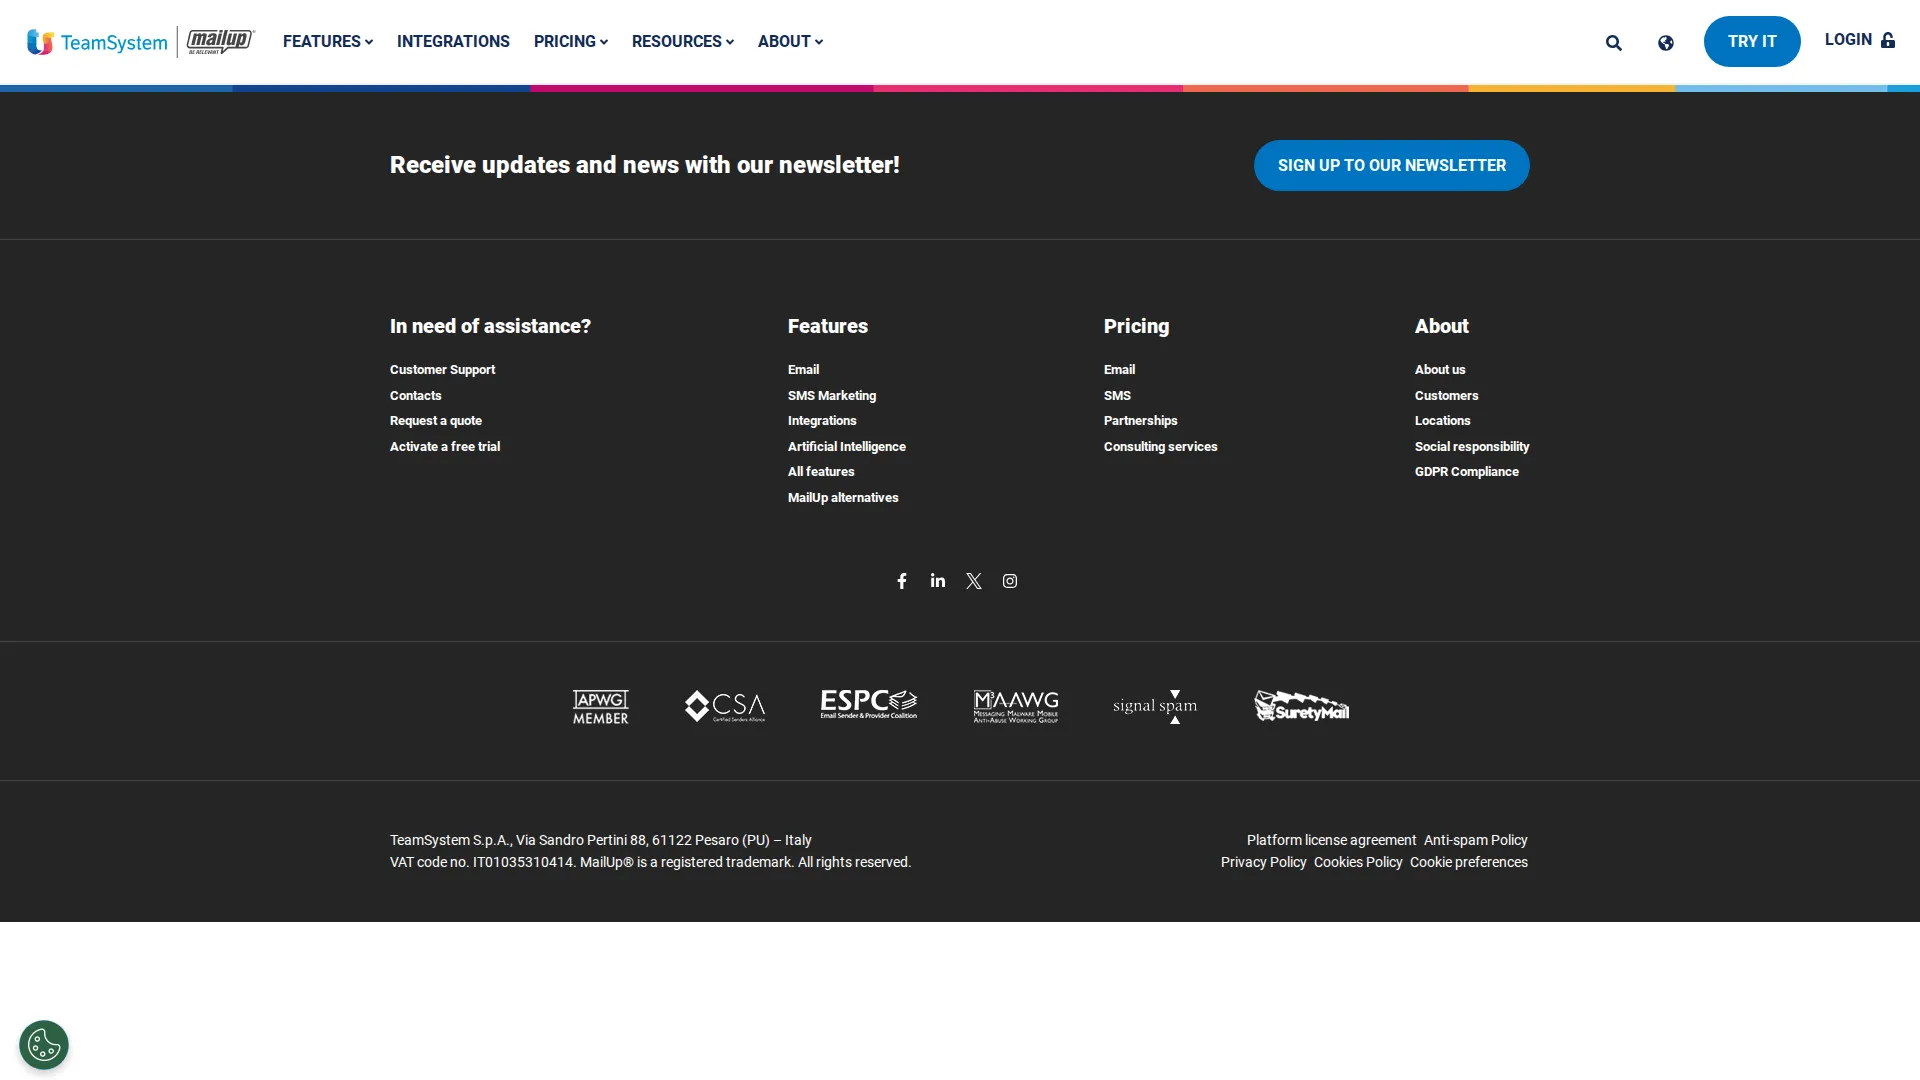Visit the Instagram page

click(1009, 581)
